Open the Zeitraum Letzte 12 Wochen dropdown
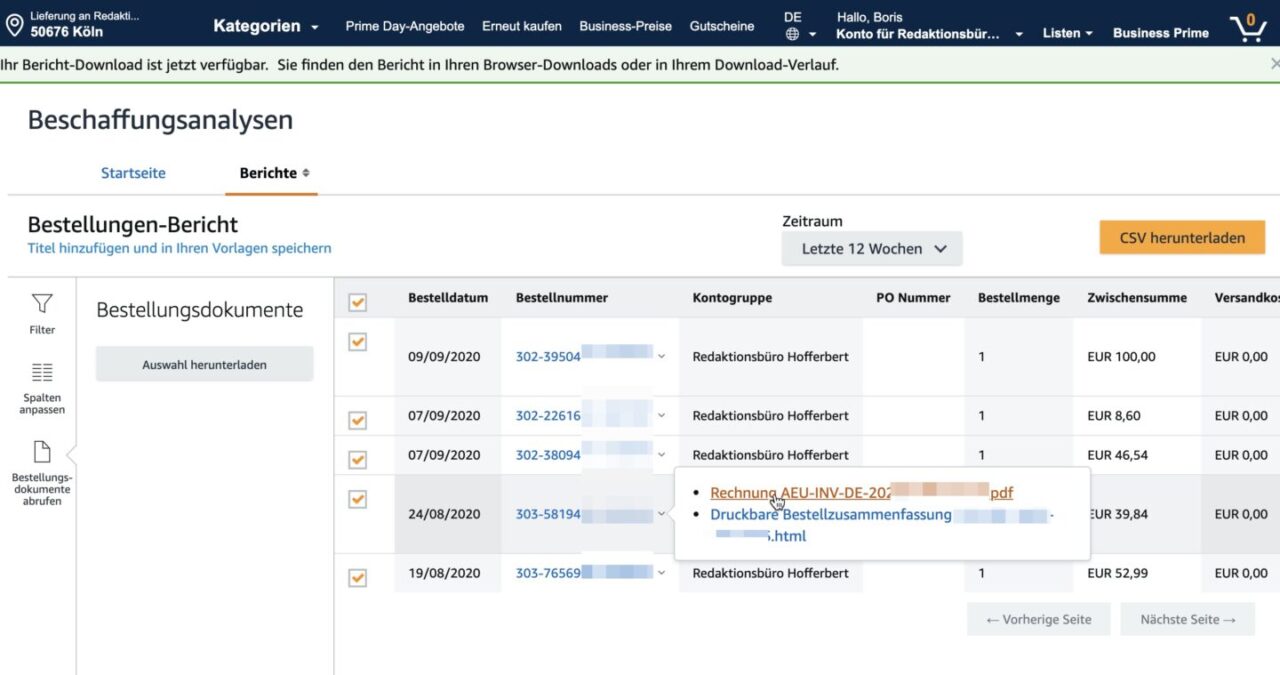The image size is (1280, 675). [872, 249]
